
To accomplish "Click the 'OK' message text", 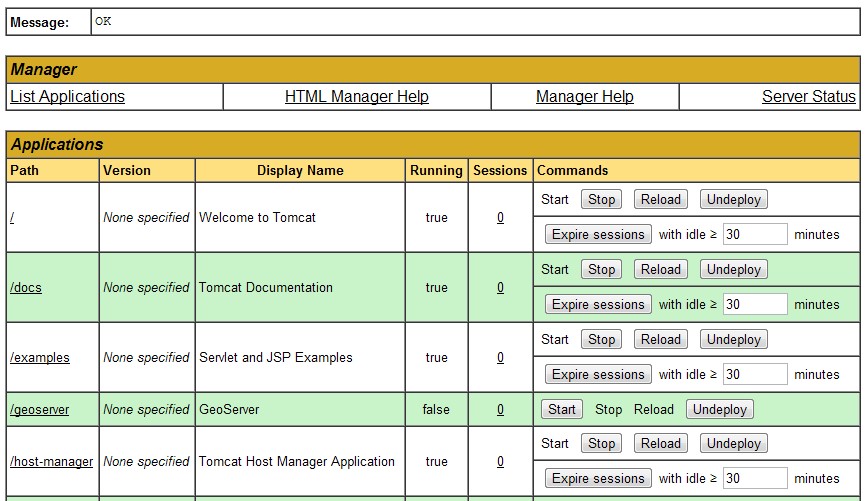I will tap(103, 22).
